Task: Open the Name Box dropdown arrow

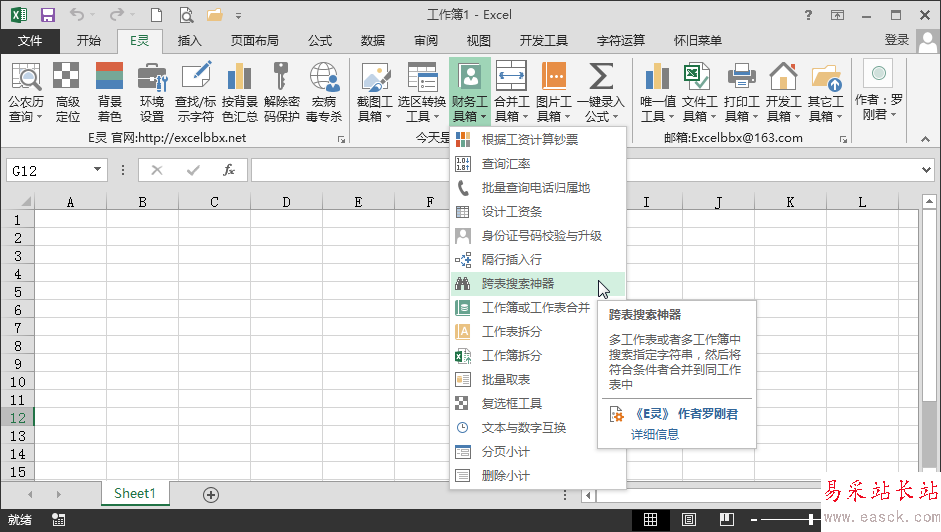Action: [97, 170]
